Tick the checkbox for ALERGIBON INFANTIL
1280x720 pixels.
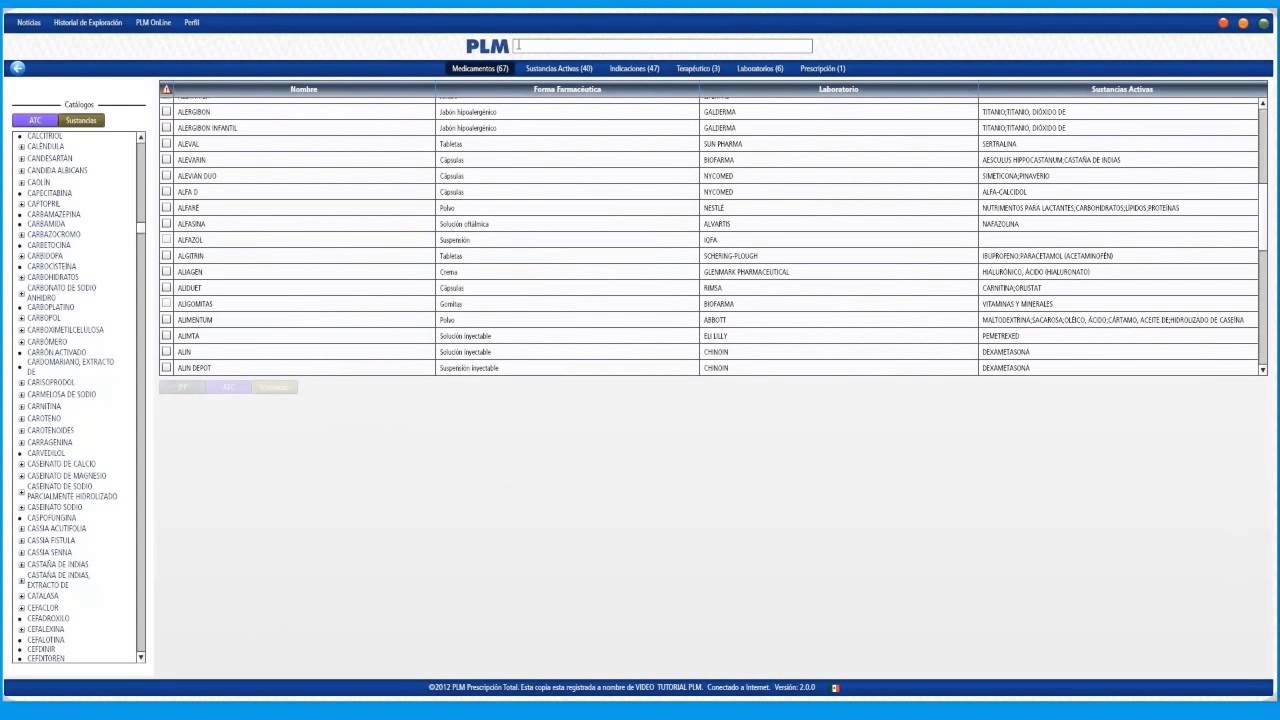click(x=166, y=128)
